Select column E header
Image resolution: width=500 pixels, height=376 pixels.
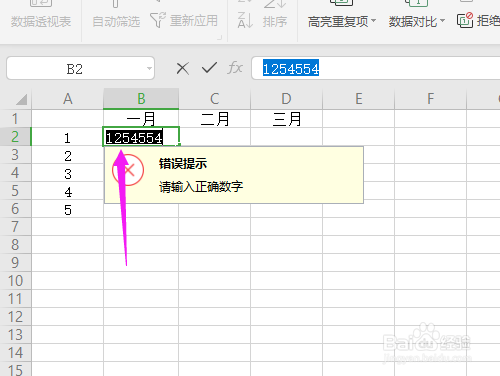click(x=359, y=99)
